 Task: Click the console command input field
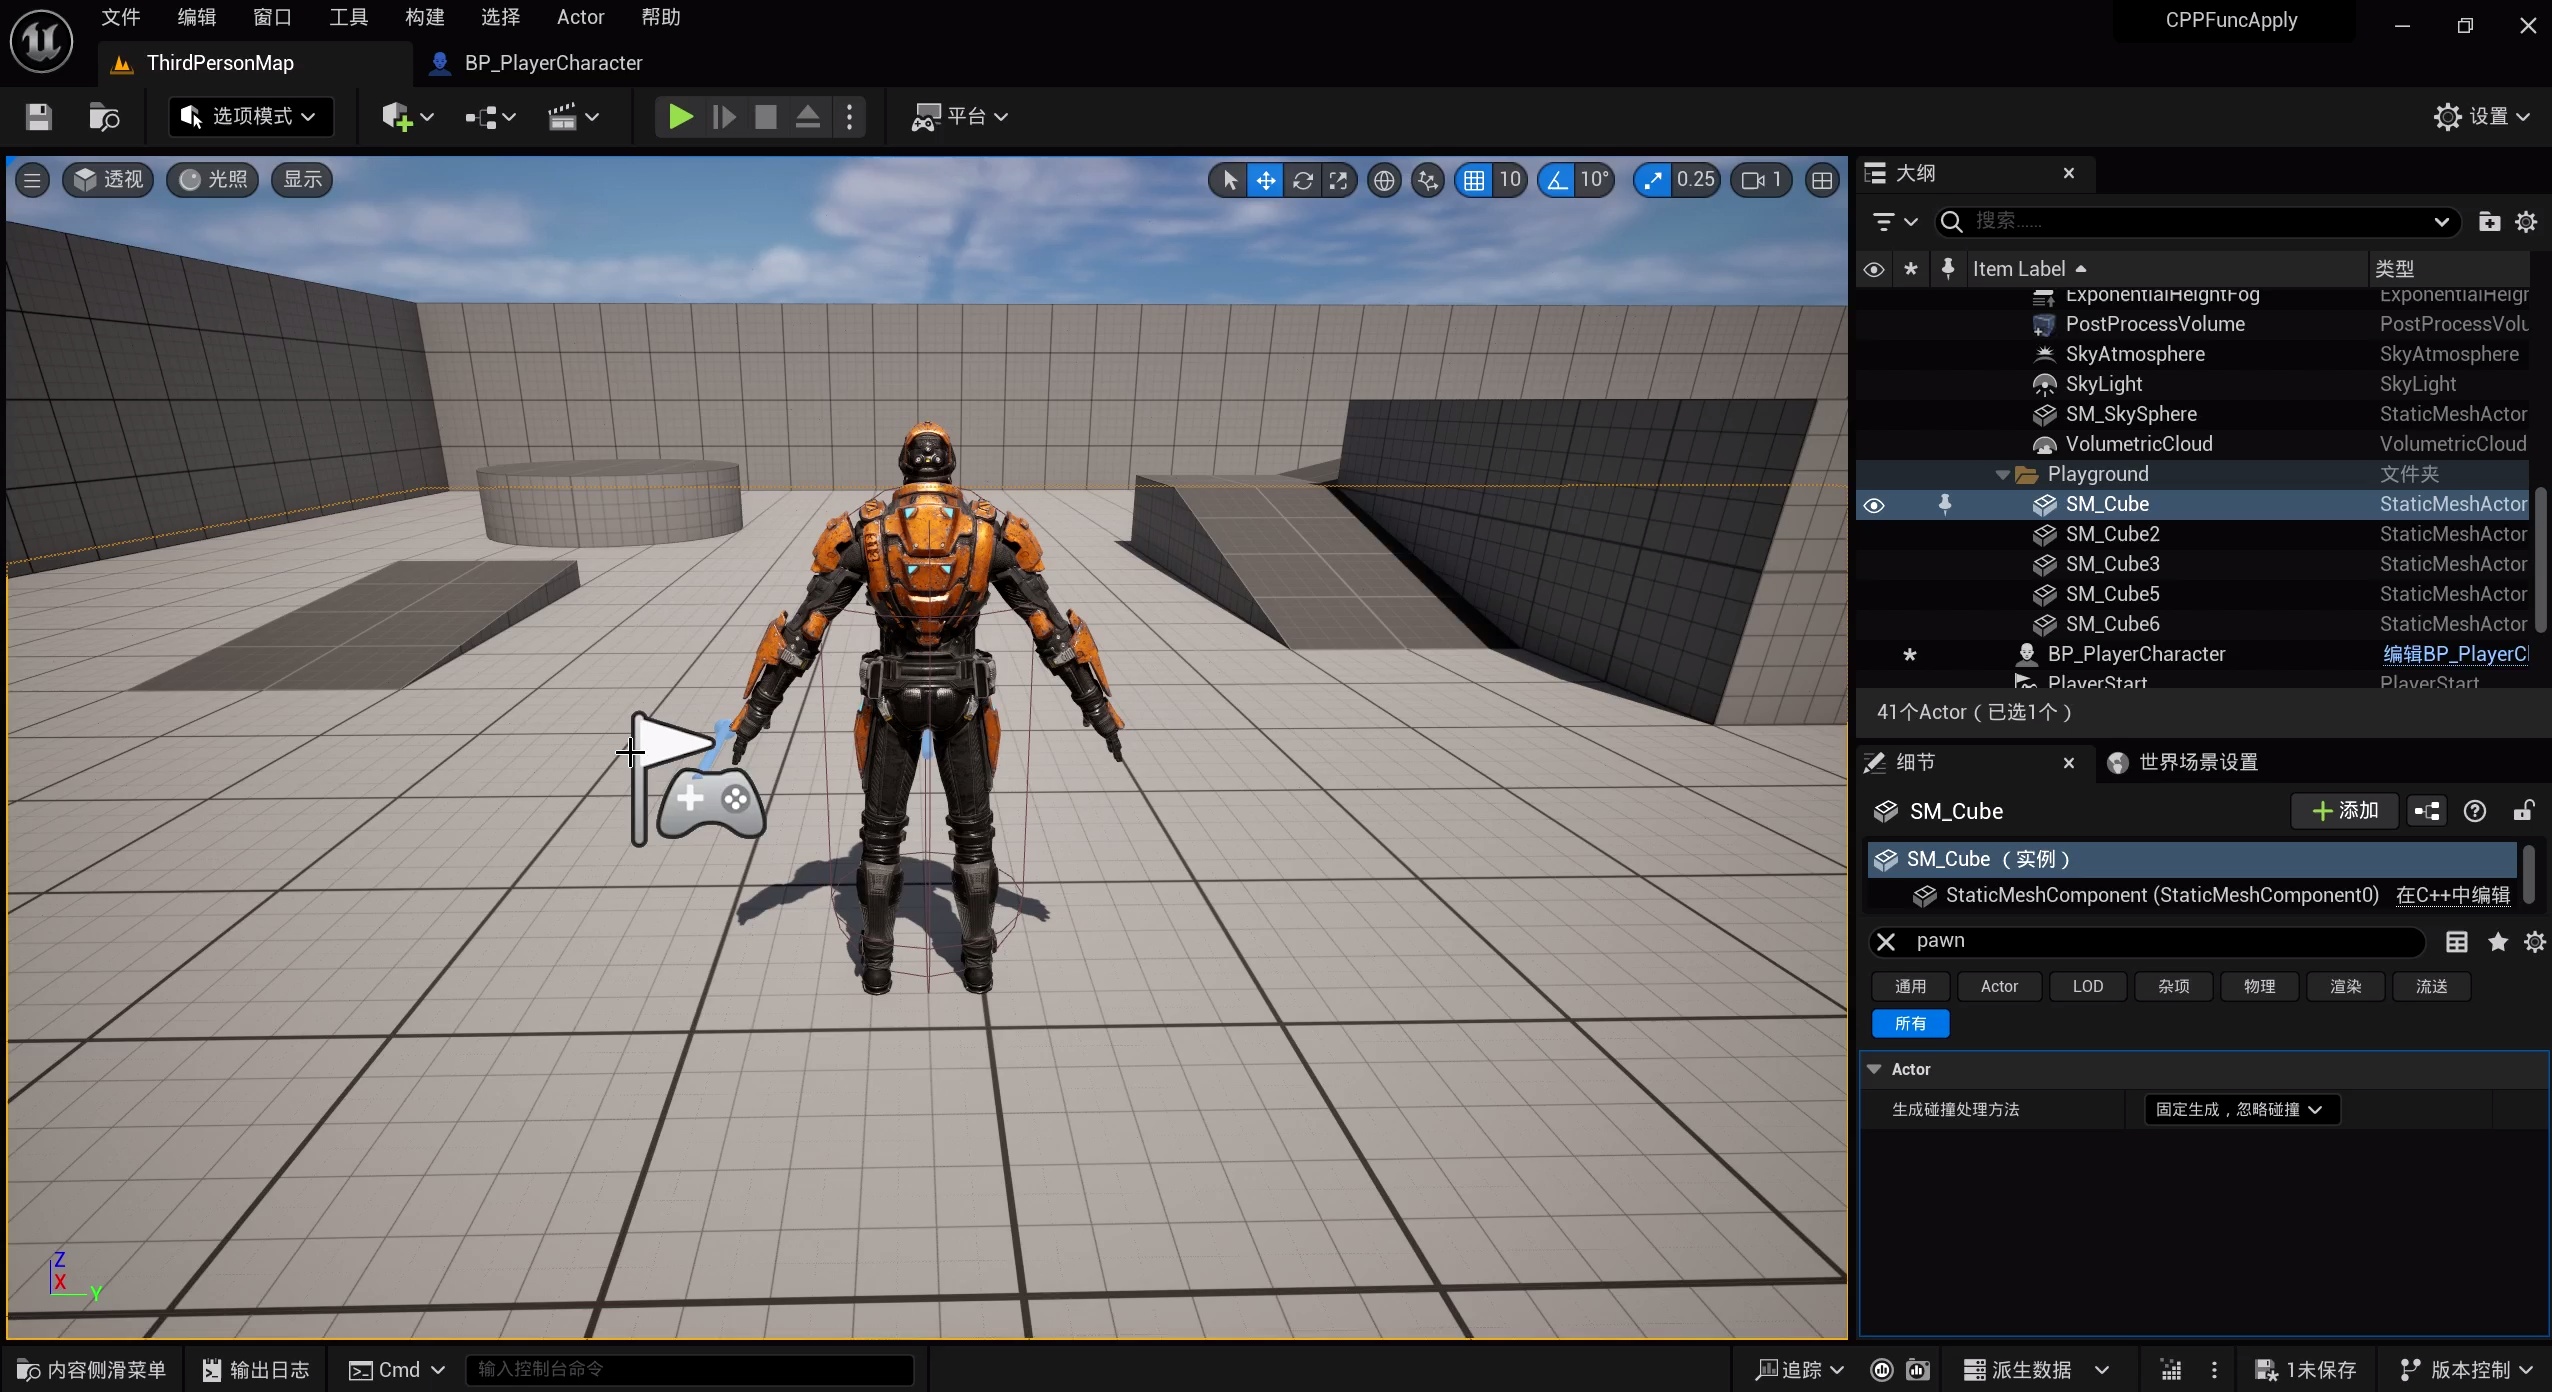[690, 1370]
